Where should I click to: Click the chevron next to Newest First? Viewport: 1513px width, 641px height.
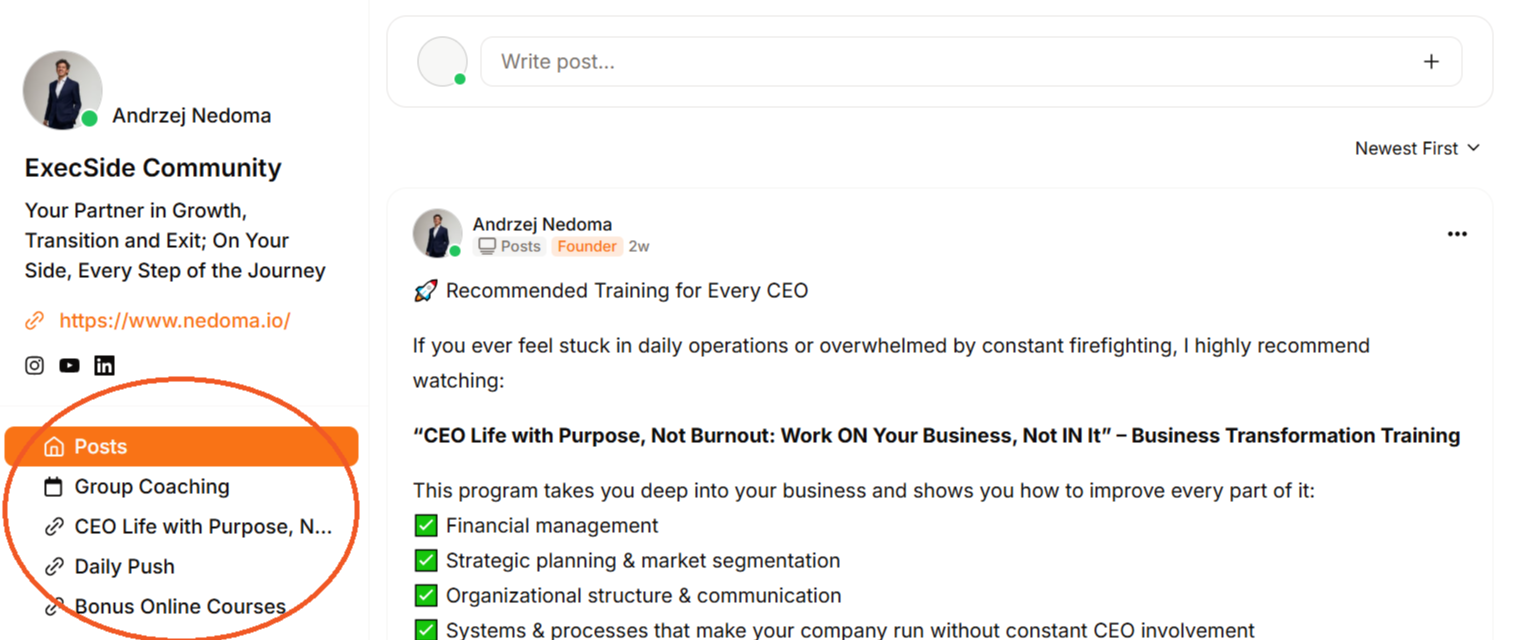pyautogui.click(x=1473, y=148)
